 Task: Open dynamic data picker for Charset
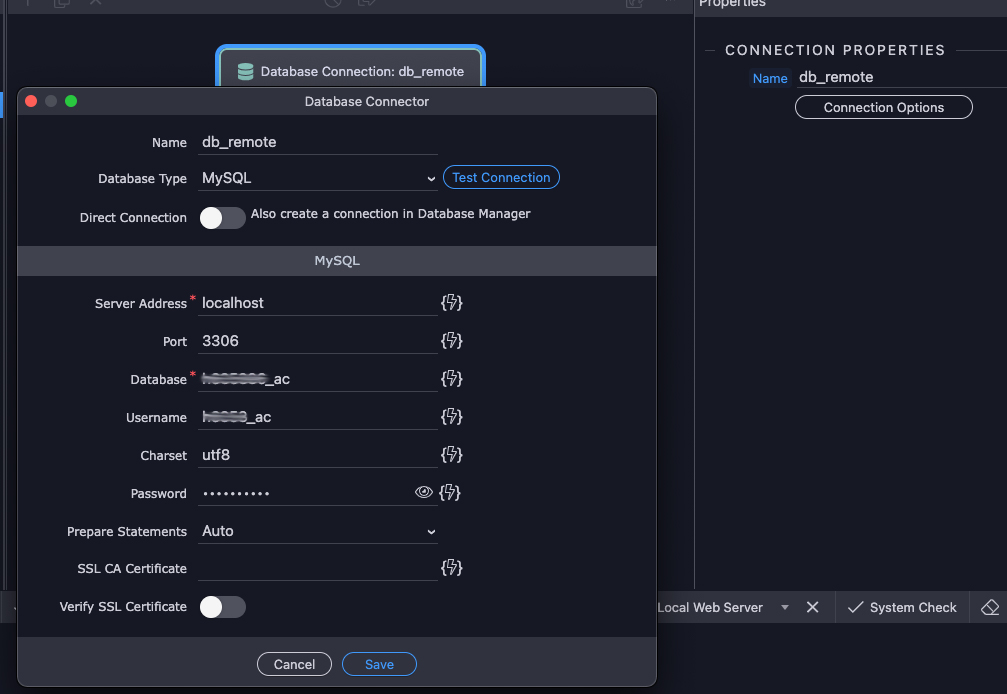[451, 455]
